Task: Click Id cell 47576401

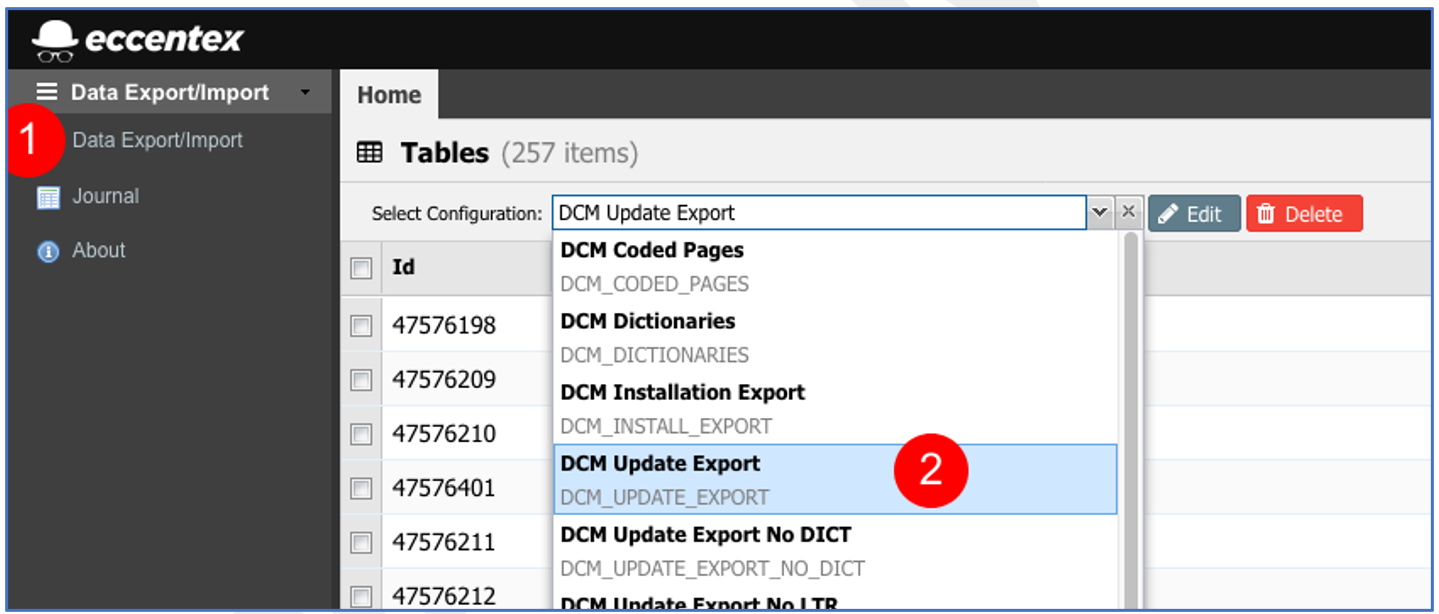Action: (x=443, y=488)
